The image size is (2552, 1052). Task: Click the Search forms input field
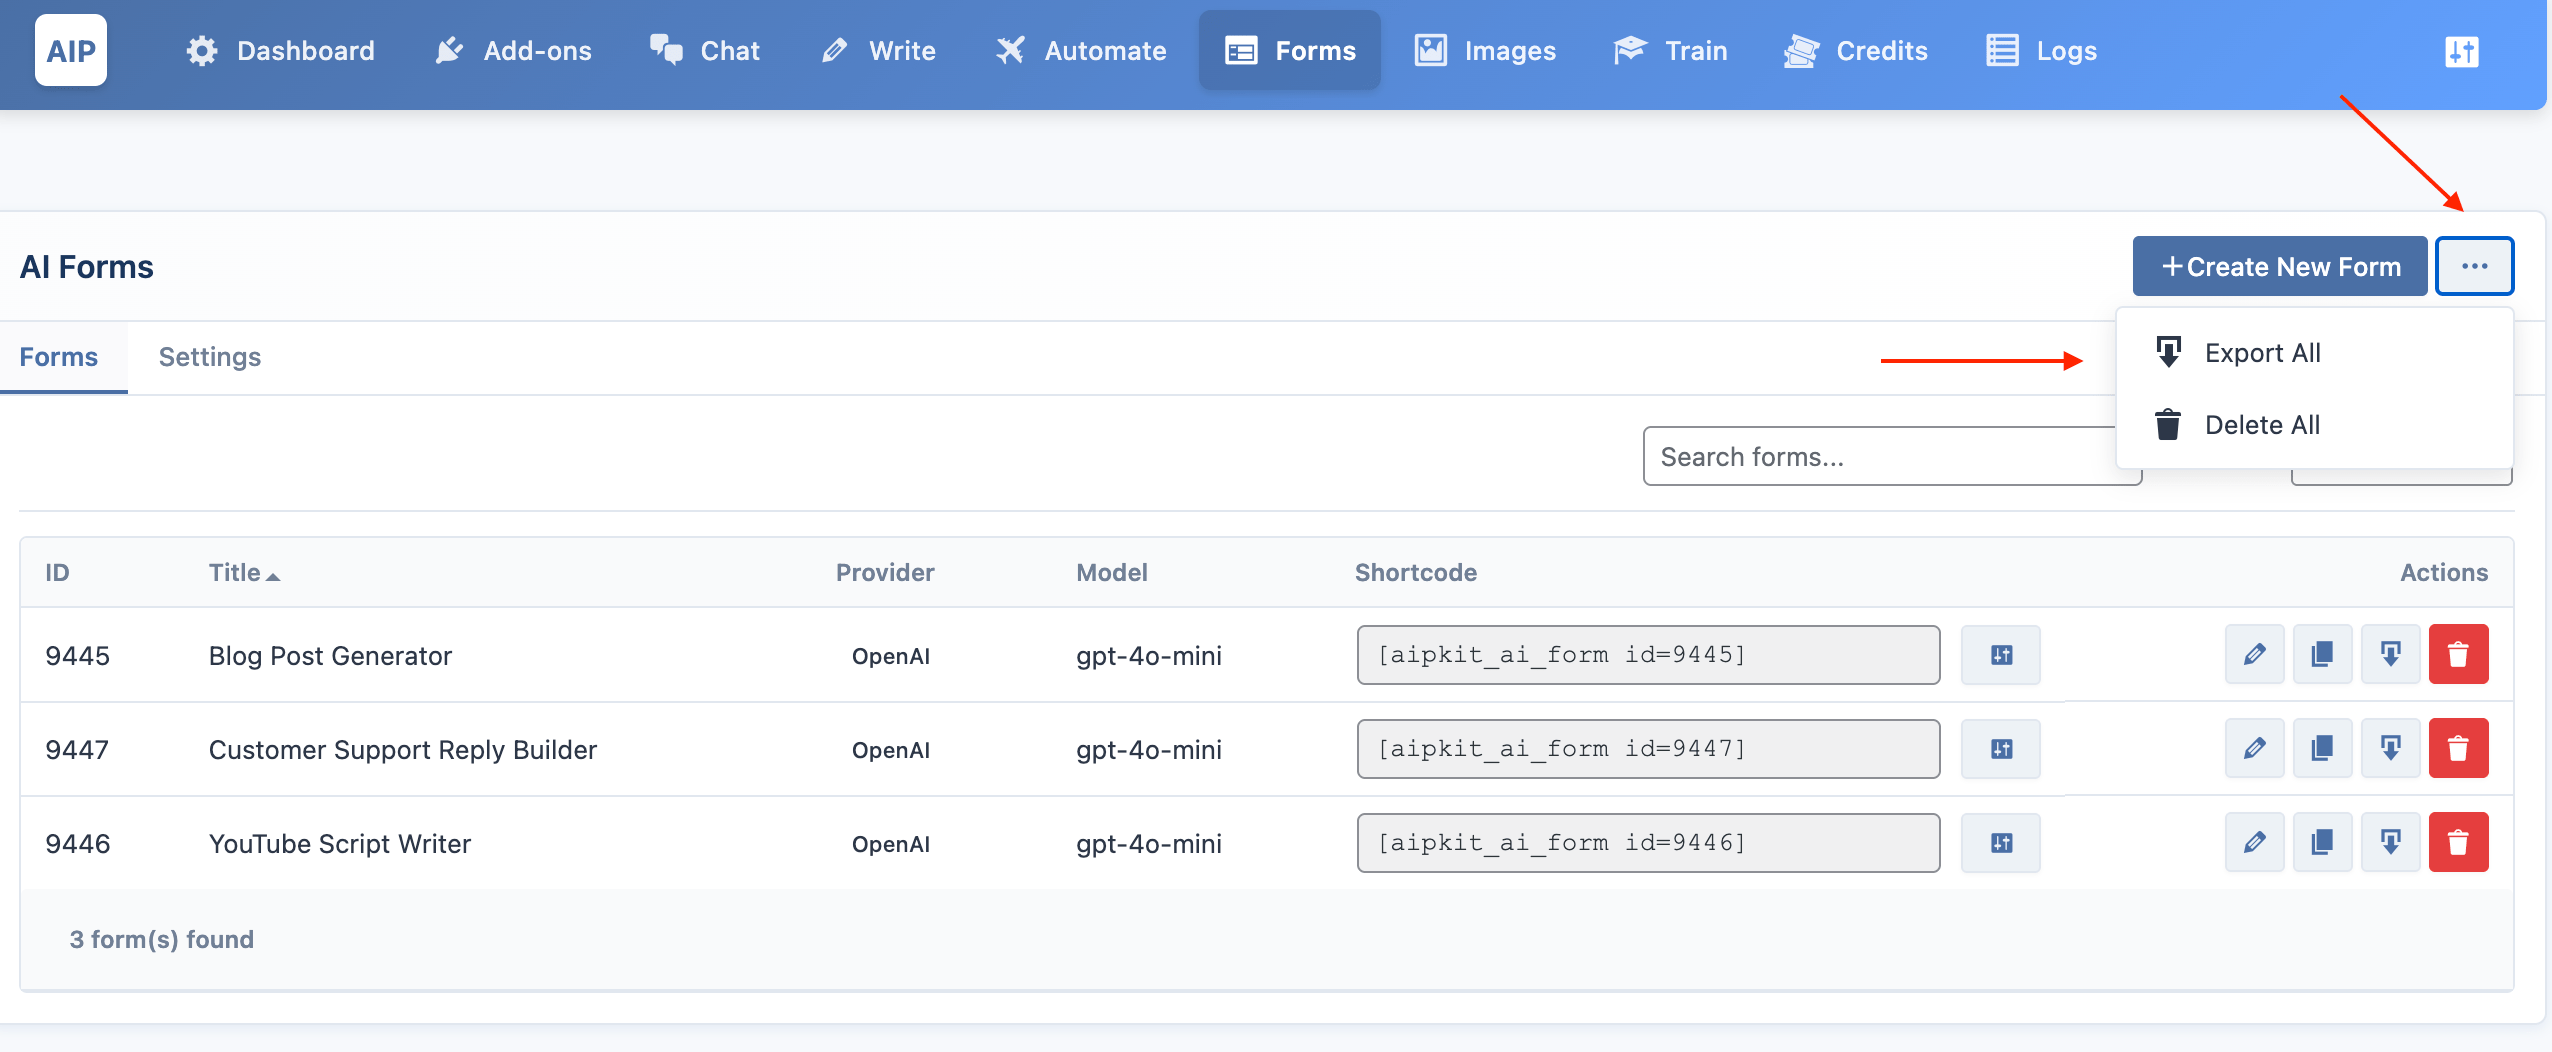click(1880, 457)
